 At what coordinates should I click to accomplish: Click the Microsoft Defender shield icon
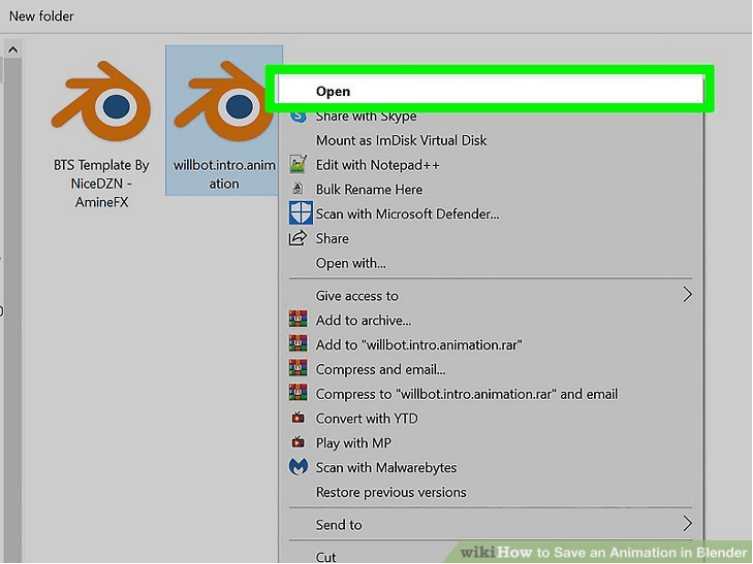[299, 213]
